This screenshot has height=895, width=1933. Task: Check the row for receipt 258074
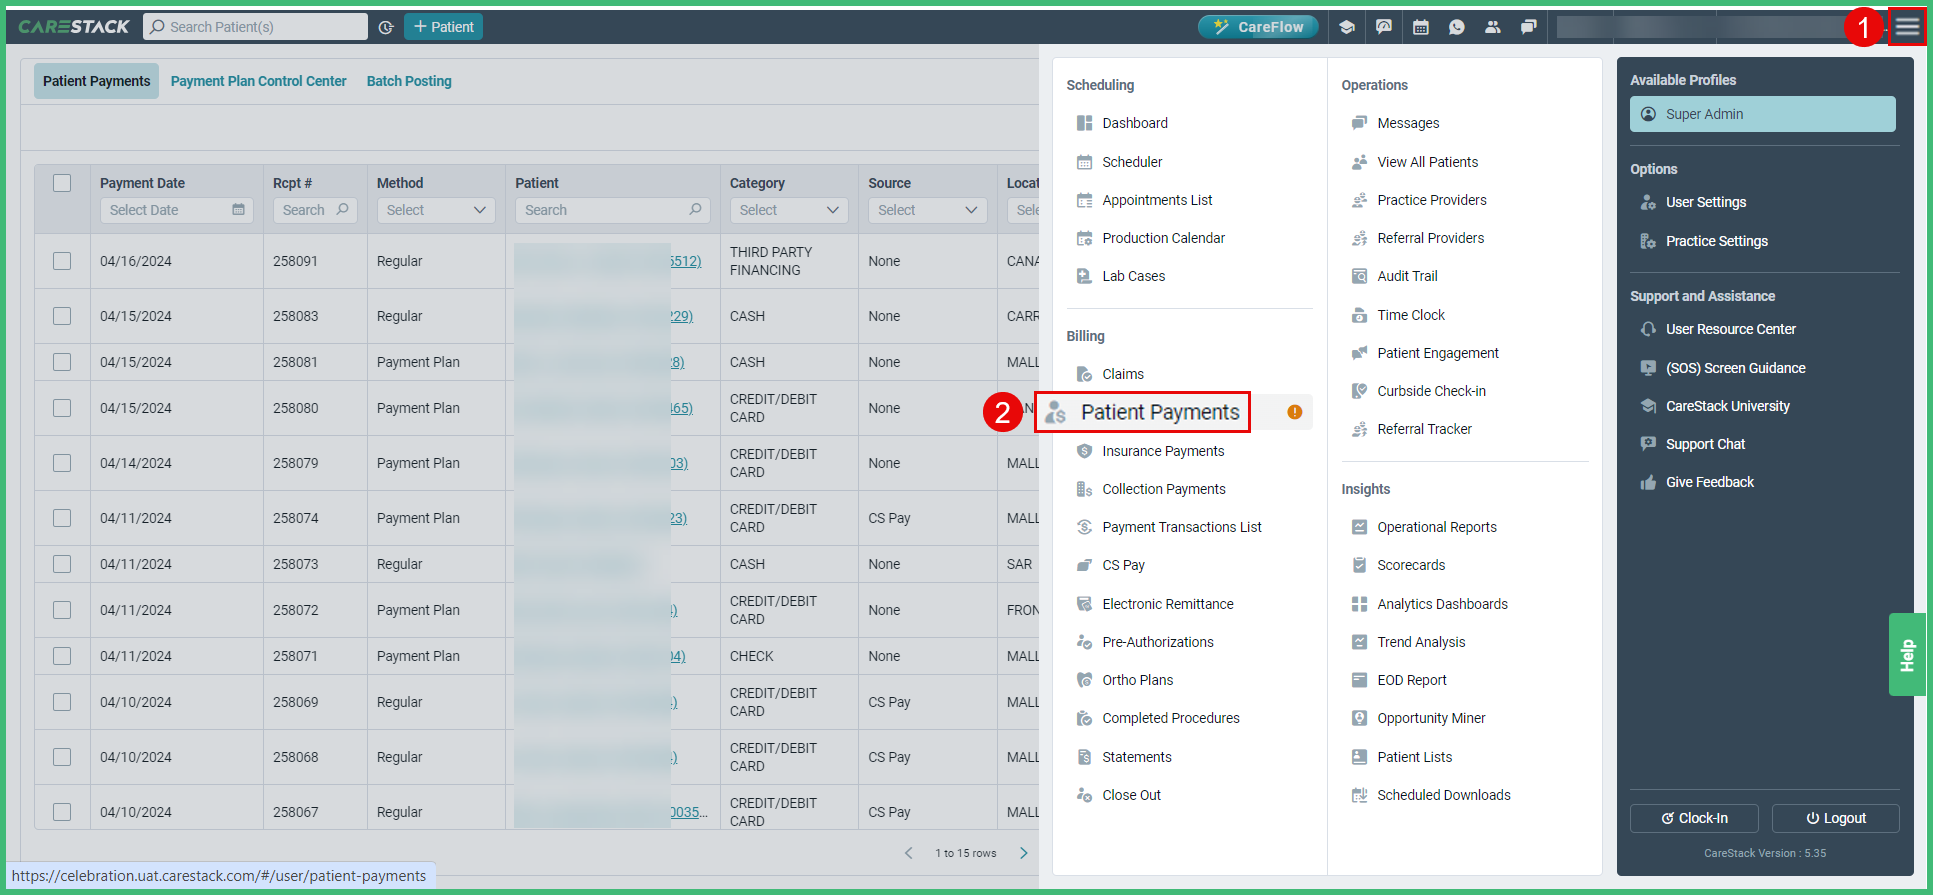point(62,518)
